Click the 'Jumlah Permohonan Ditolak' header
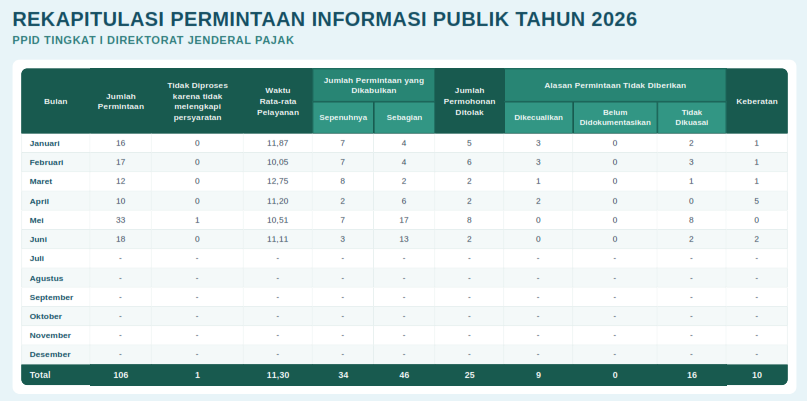 [469, 101]
